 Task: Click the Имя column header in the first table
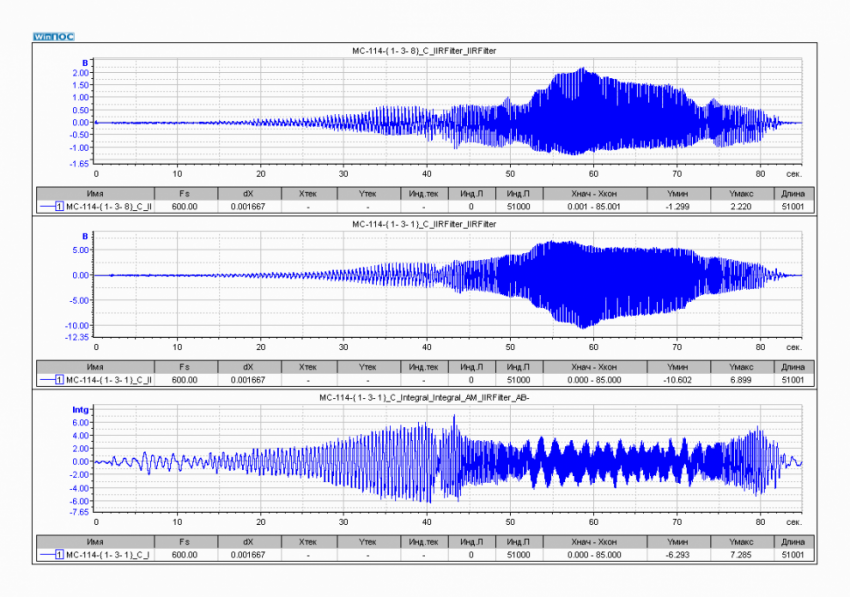95,192
